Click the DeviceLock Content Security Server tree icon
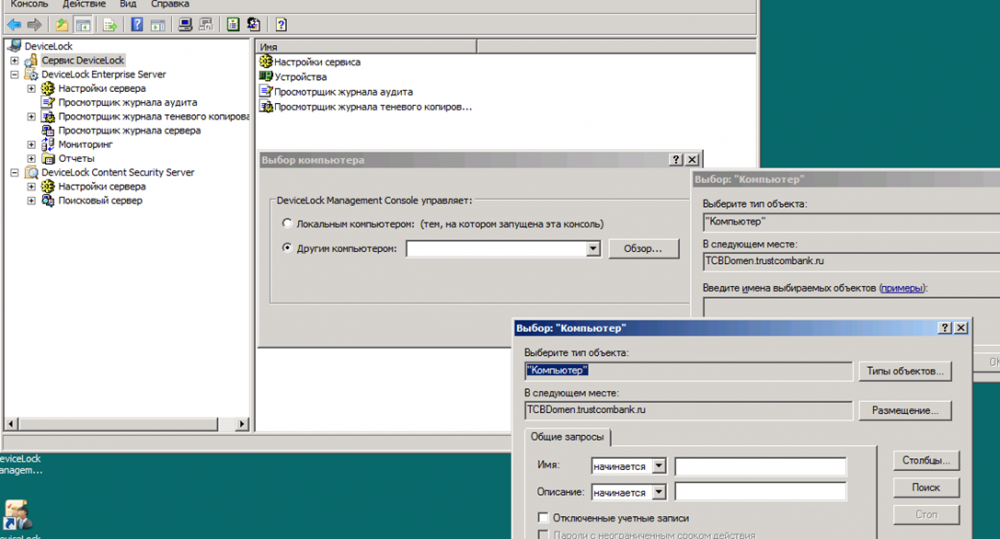The height and width of the screenshot is (539, 1000). click(31, 173)
